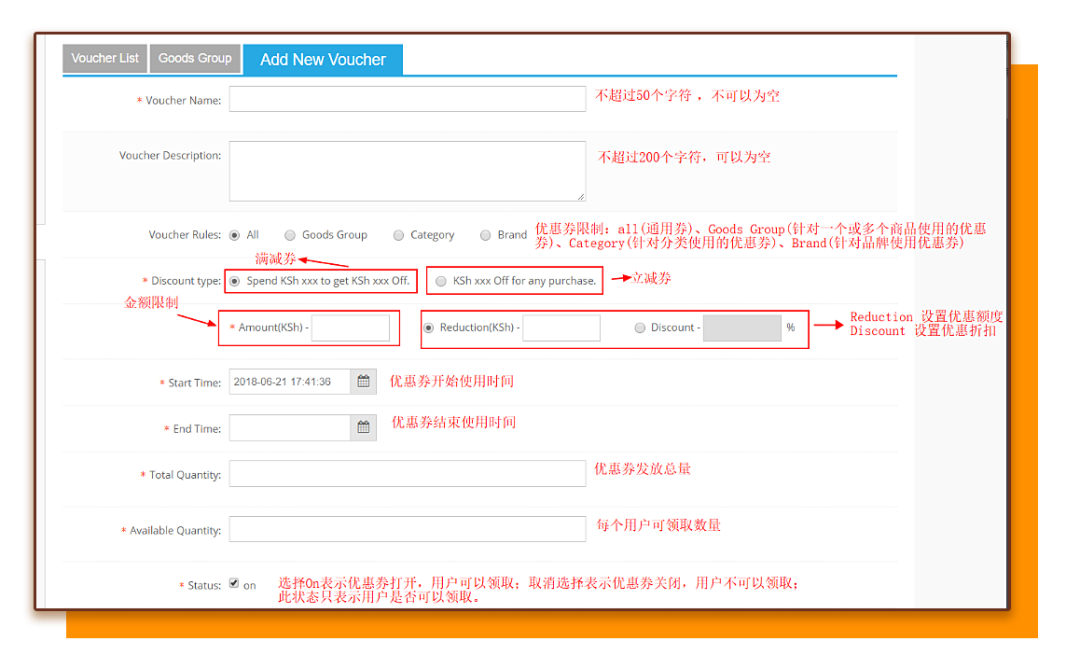Viewport: 1080px width, 669px height.
Task: Open the Goods Group tab
Action: pos(195,59)
